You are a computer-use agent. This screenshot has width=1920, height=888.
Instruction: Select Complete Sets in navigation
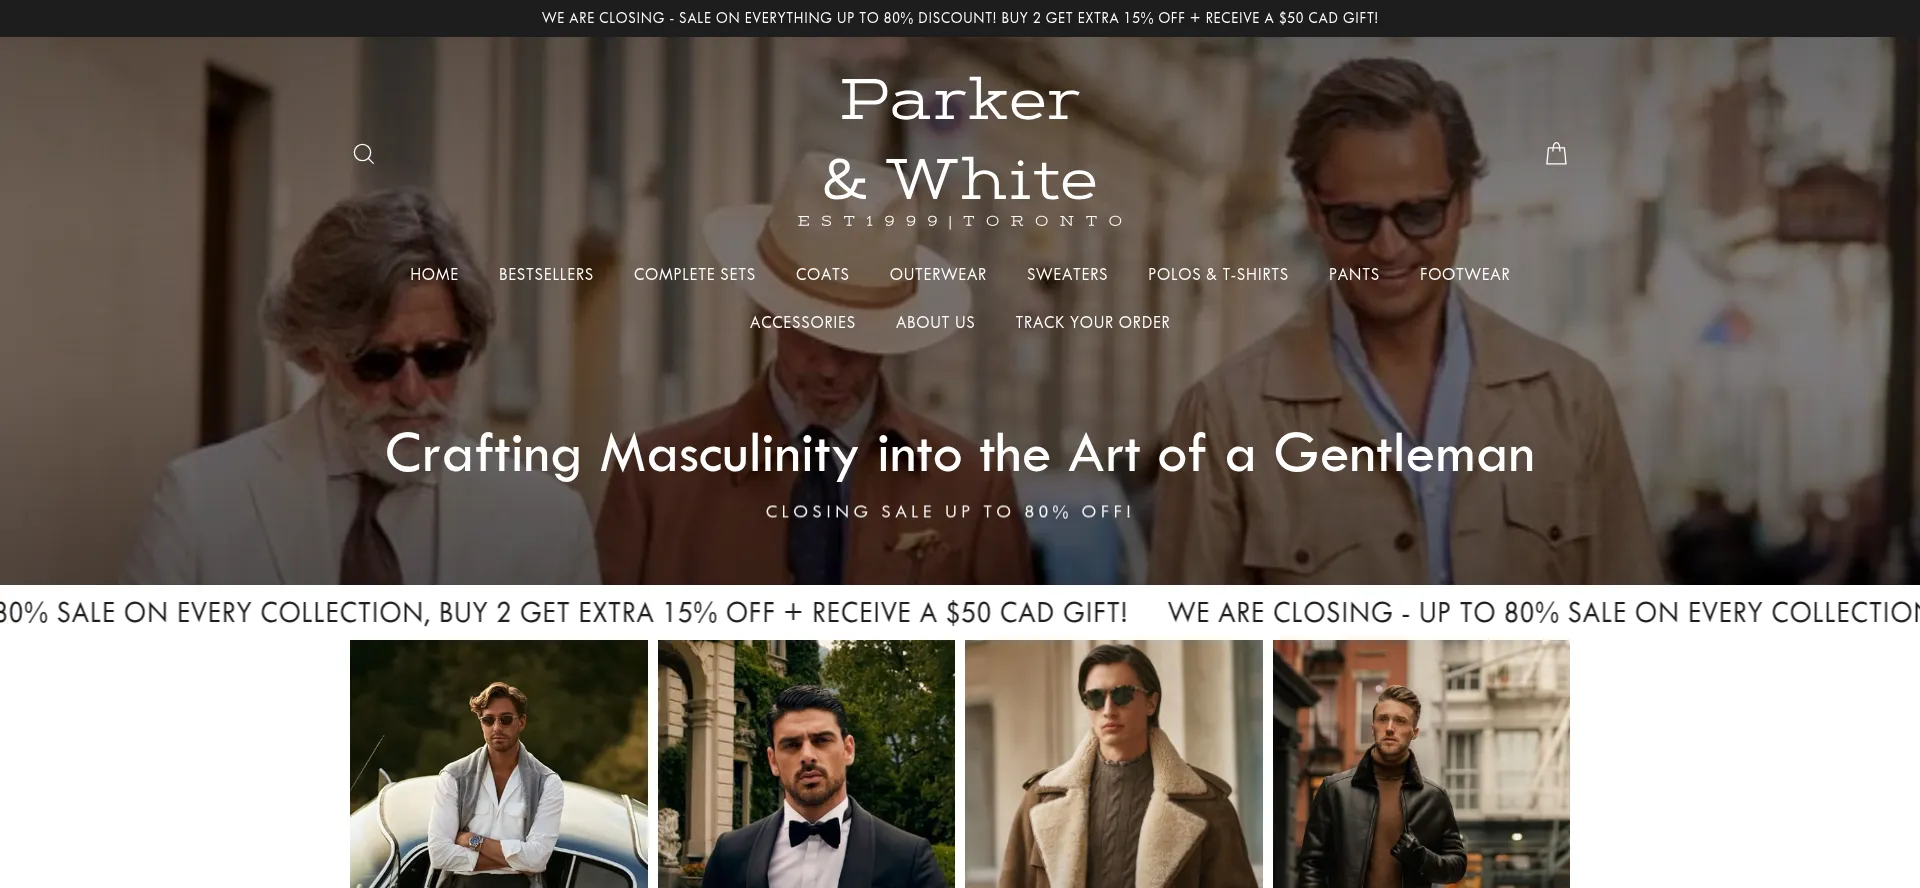[x=694, y=274]
